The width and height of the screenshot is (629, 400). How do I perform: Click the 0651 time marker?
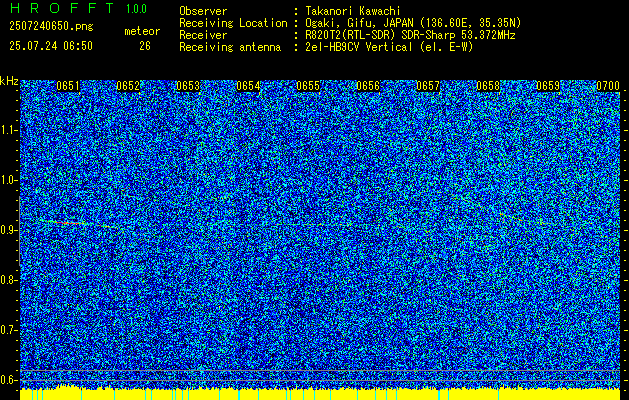pos(68,86)
